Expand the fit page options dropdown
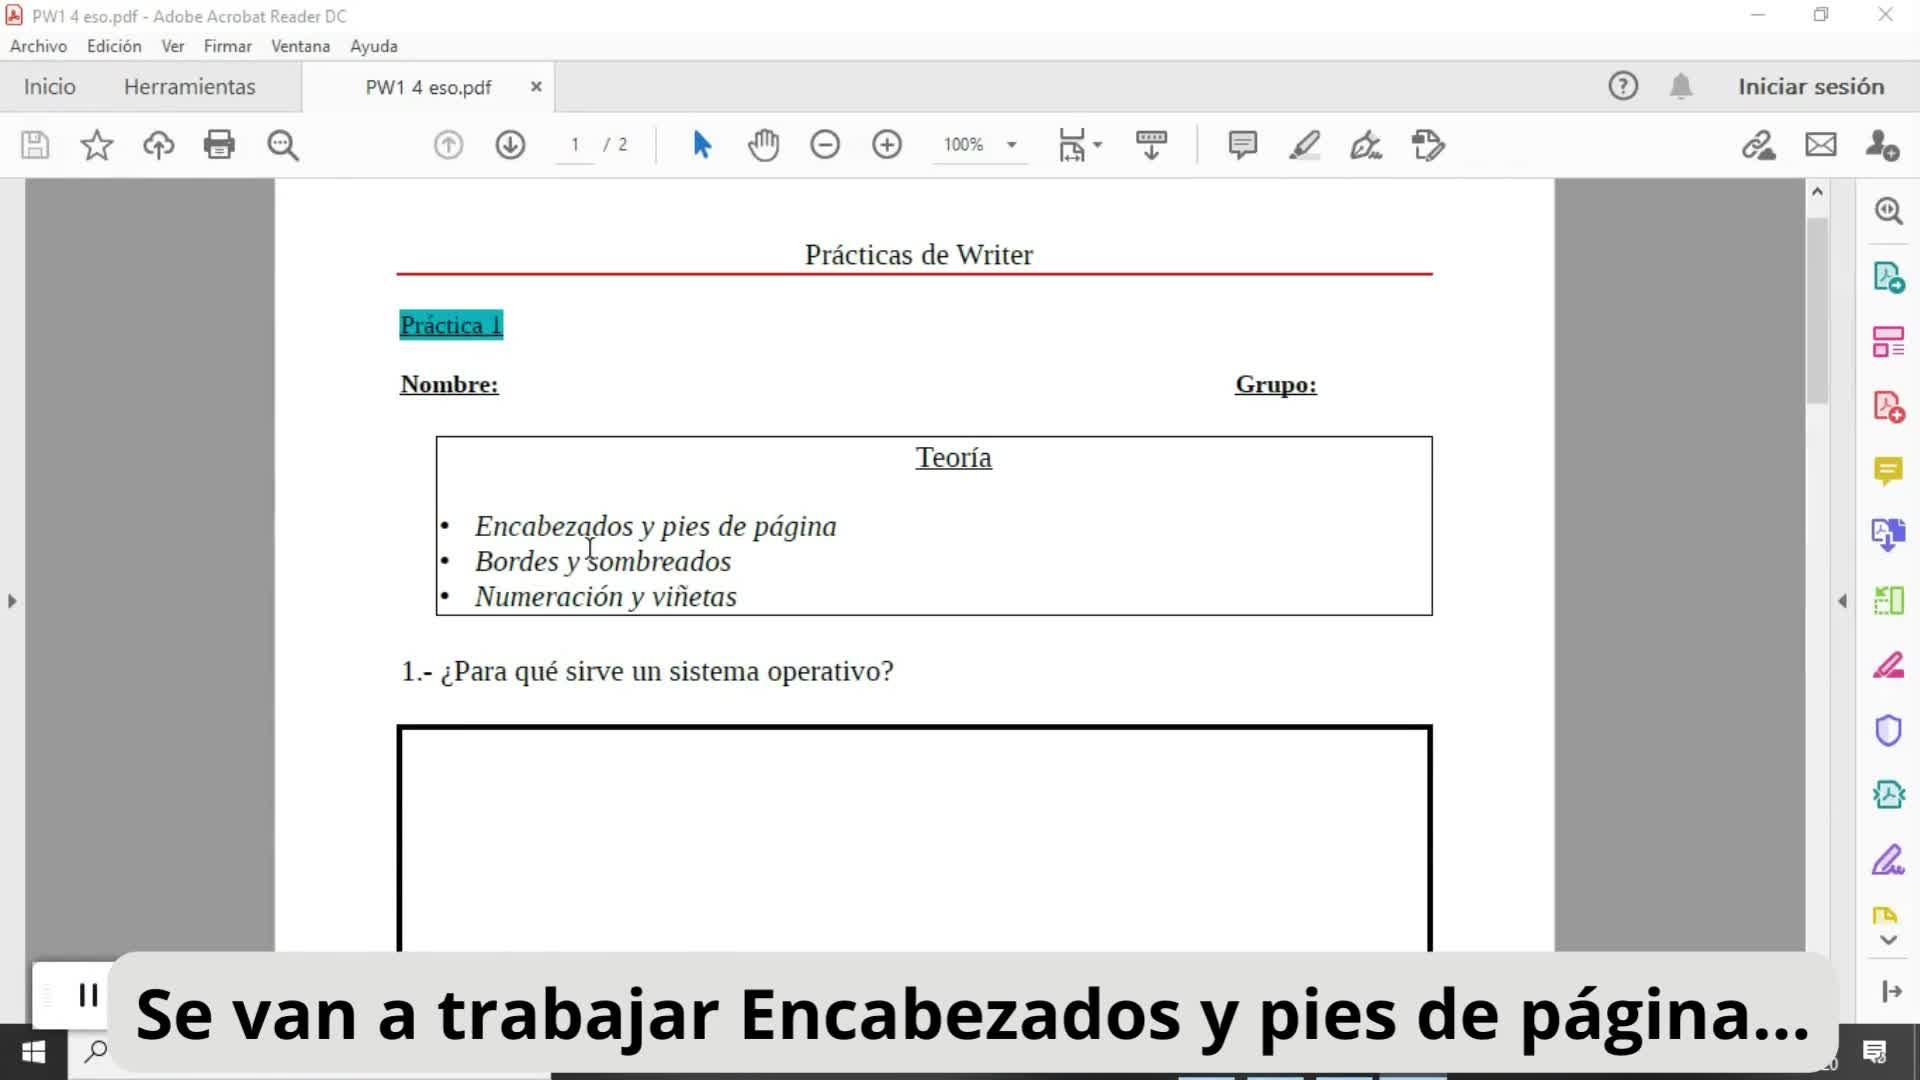 coord(1097,145)
